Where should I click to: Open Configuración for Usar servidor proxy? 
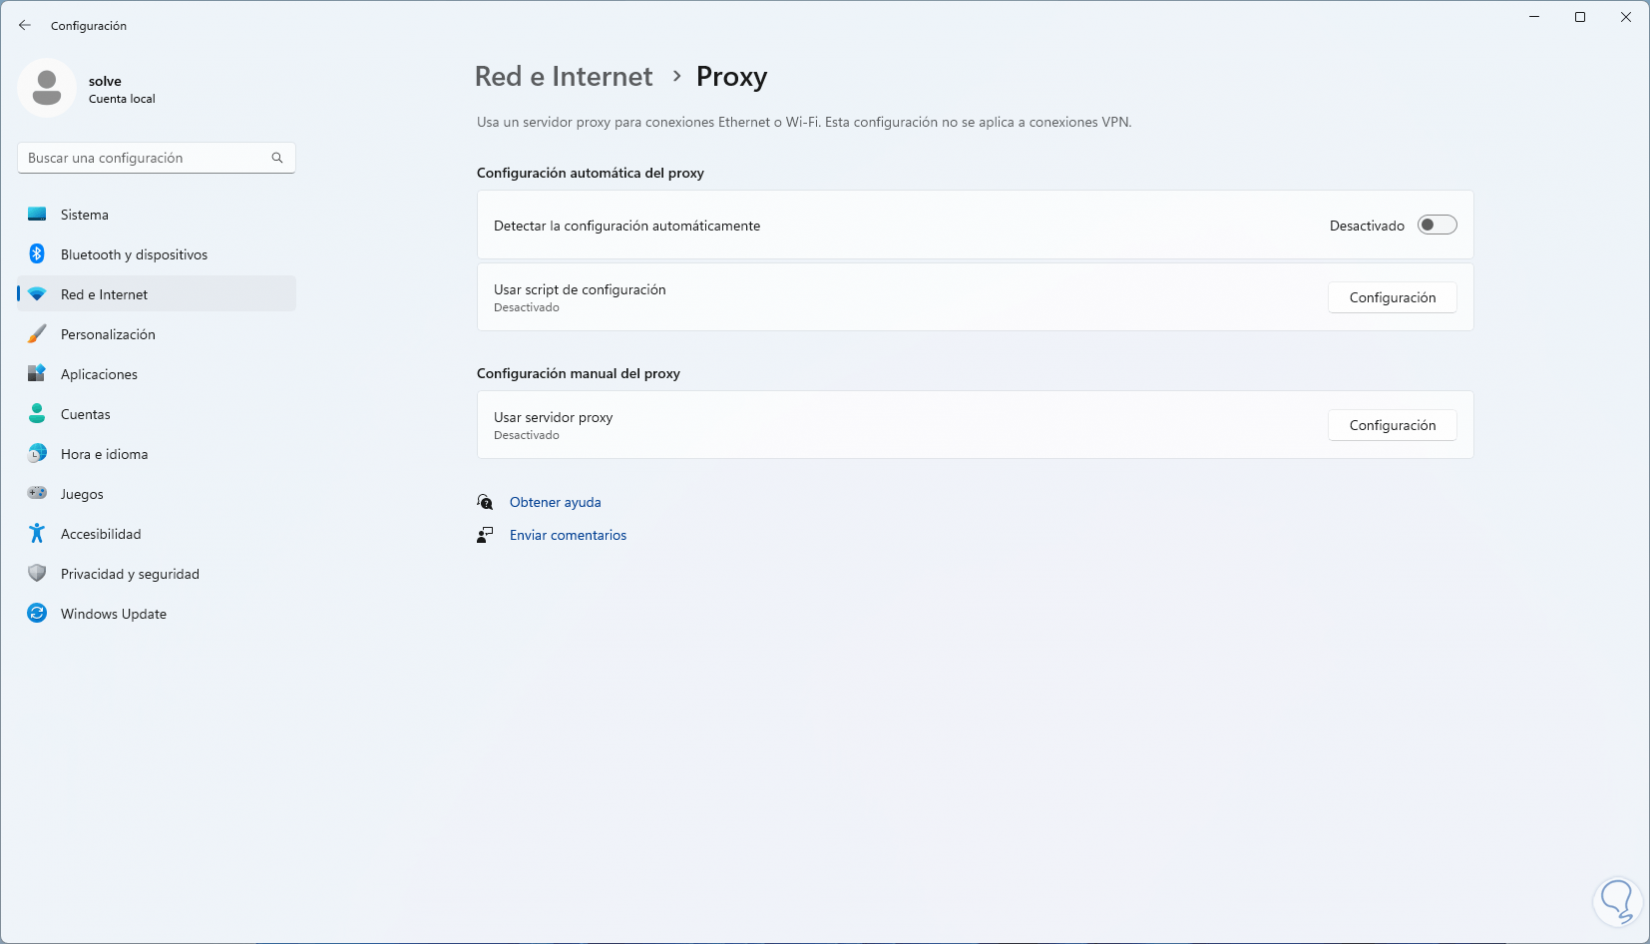point(1391,426)
